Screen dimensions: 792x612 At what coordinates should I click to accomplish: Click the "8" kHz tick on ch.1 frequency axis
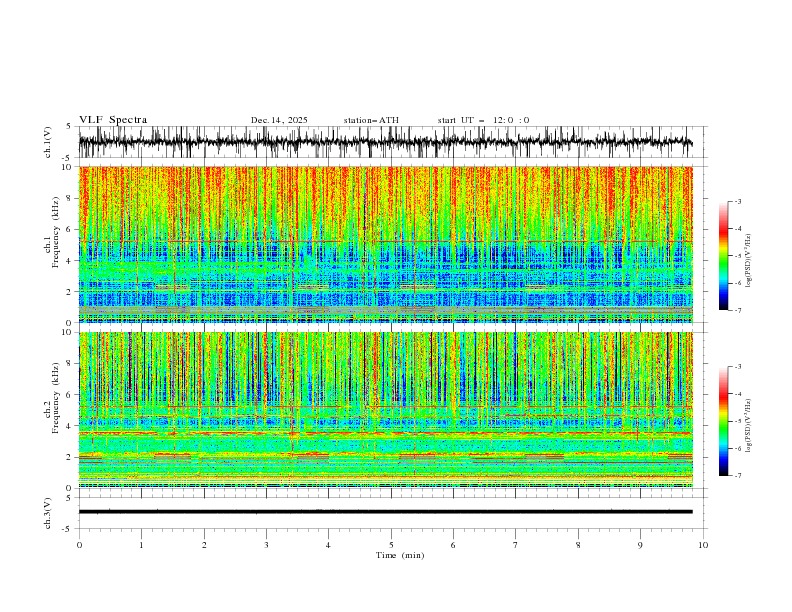(70, 198)
